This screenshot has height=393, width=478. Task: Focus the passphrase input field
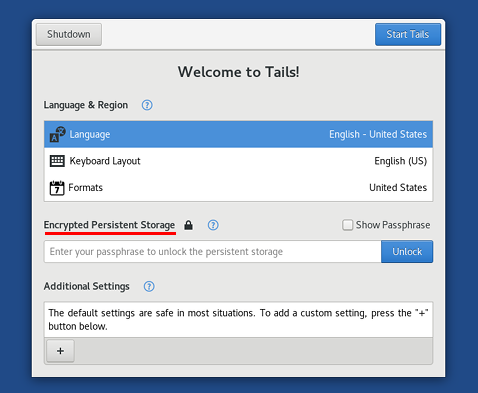pyautogui.click(x=213, y=252)
